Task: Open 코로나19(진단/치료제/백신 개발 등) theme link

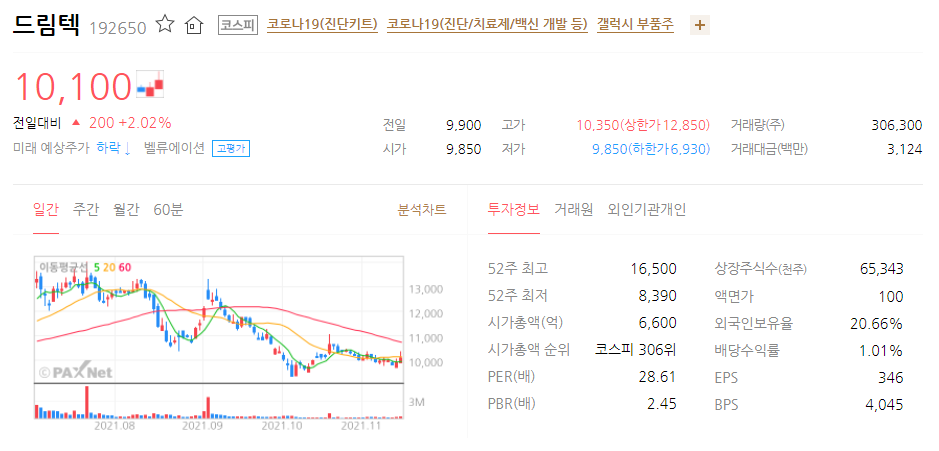Action: [487, 25]
